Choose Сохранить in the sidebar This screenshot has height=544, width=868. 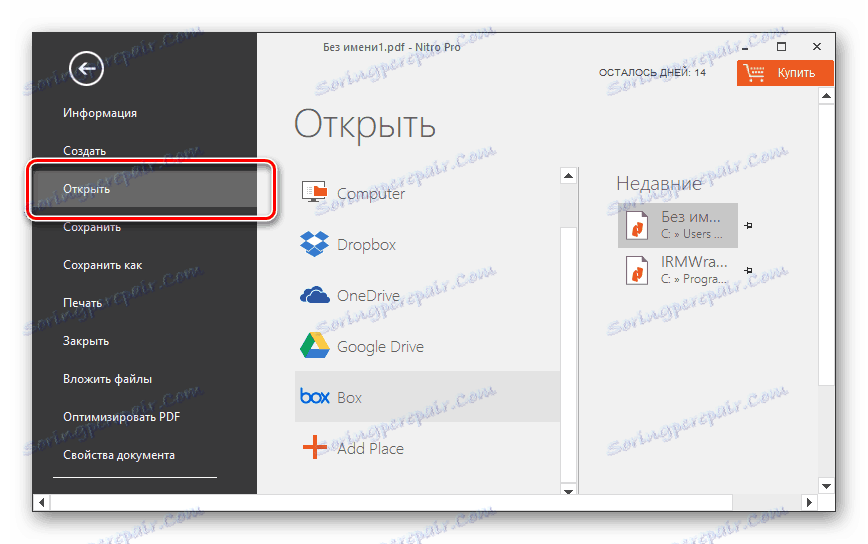pyautogui.click(x=92, y=227)
